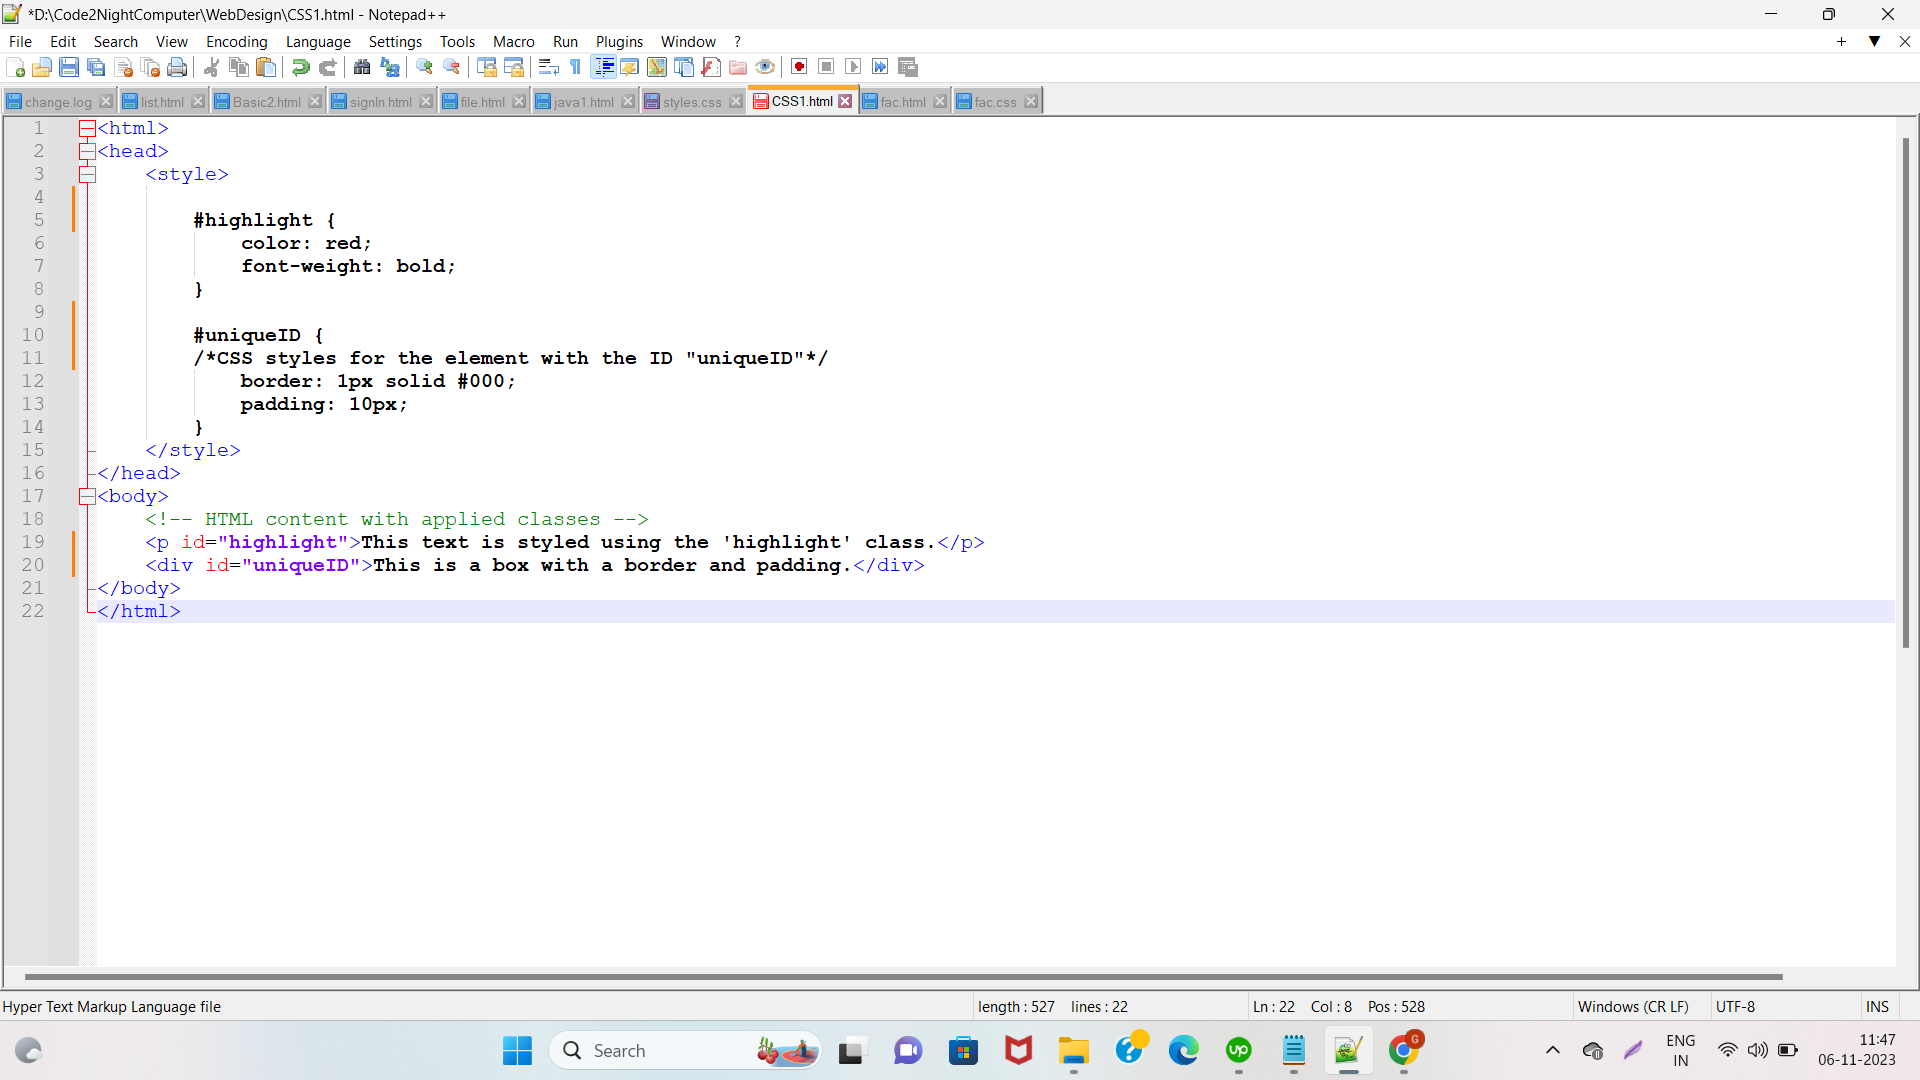Click the INS mode status indicator
Viewport: 1920px width, 1080px height.
(1877, 1006)
